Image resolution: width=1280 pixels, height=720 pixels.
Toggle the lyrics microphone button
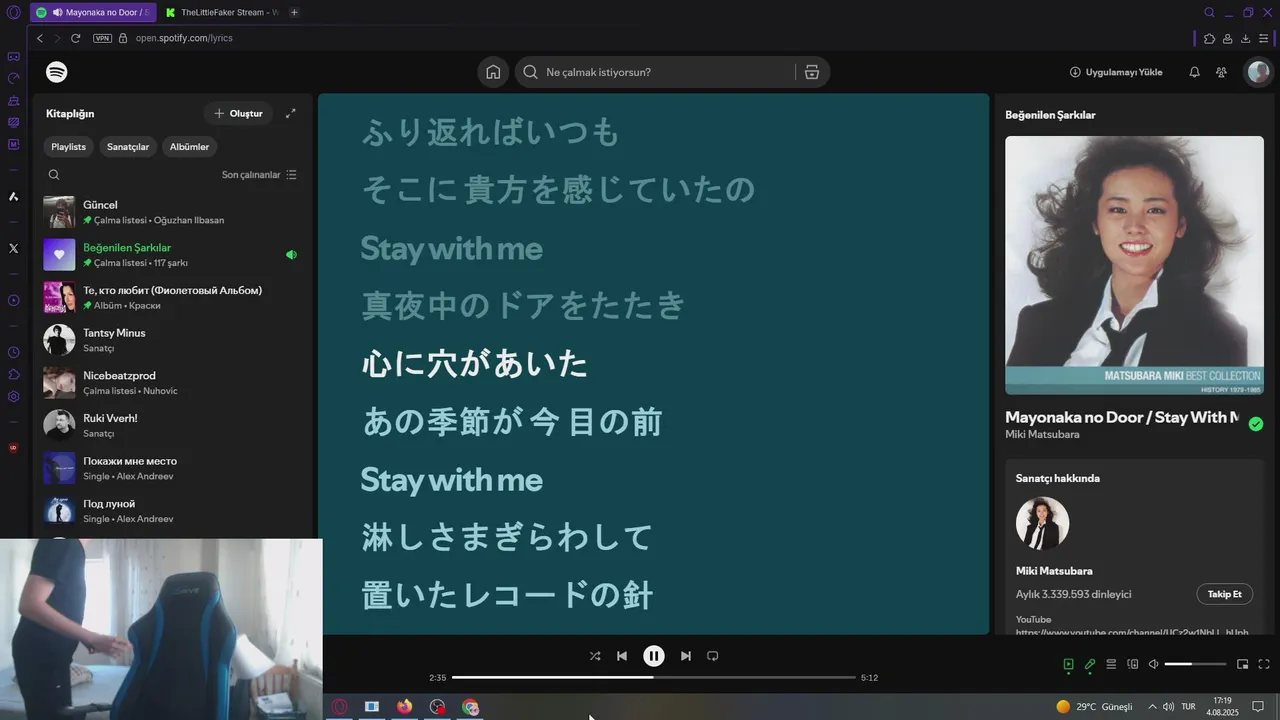pos(1090,664)
